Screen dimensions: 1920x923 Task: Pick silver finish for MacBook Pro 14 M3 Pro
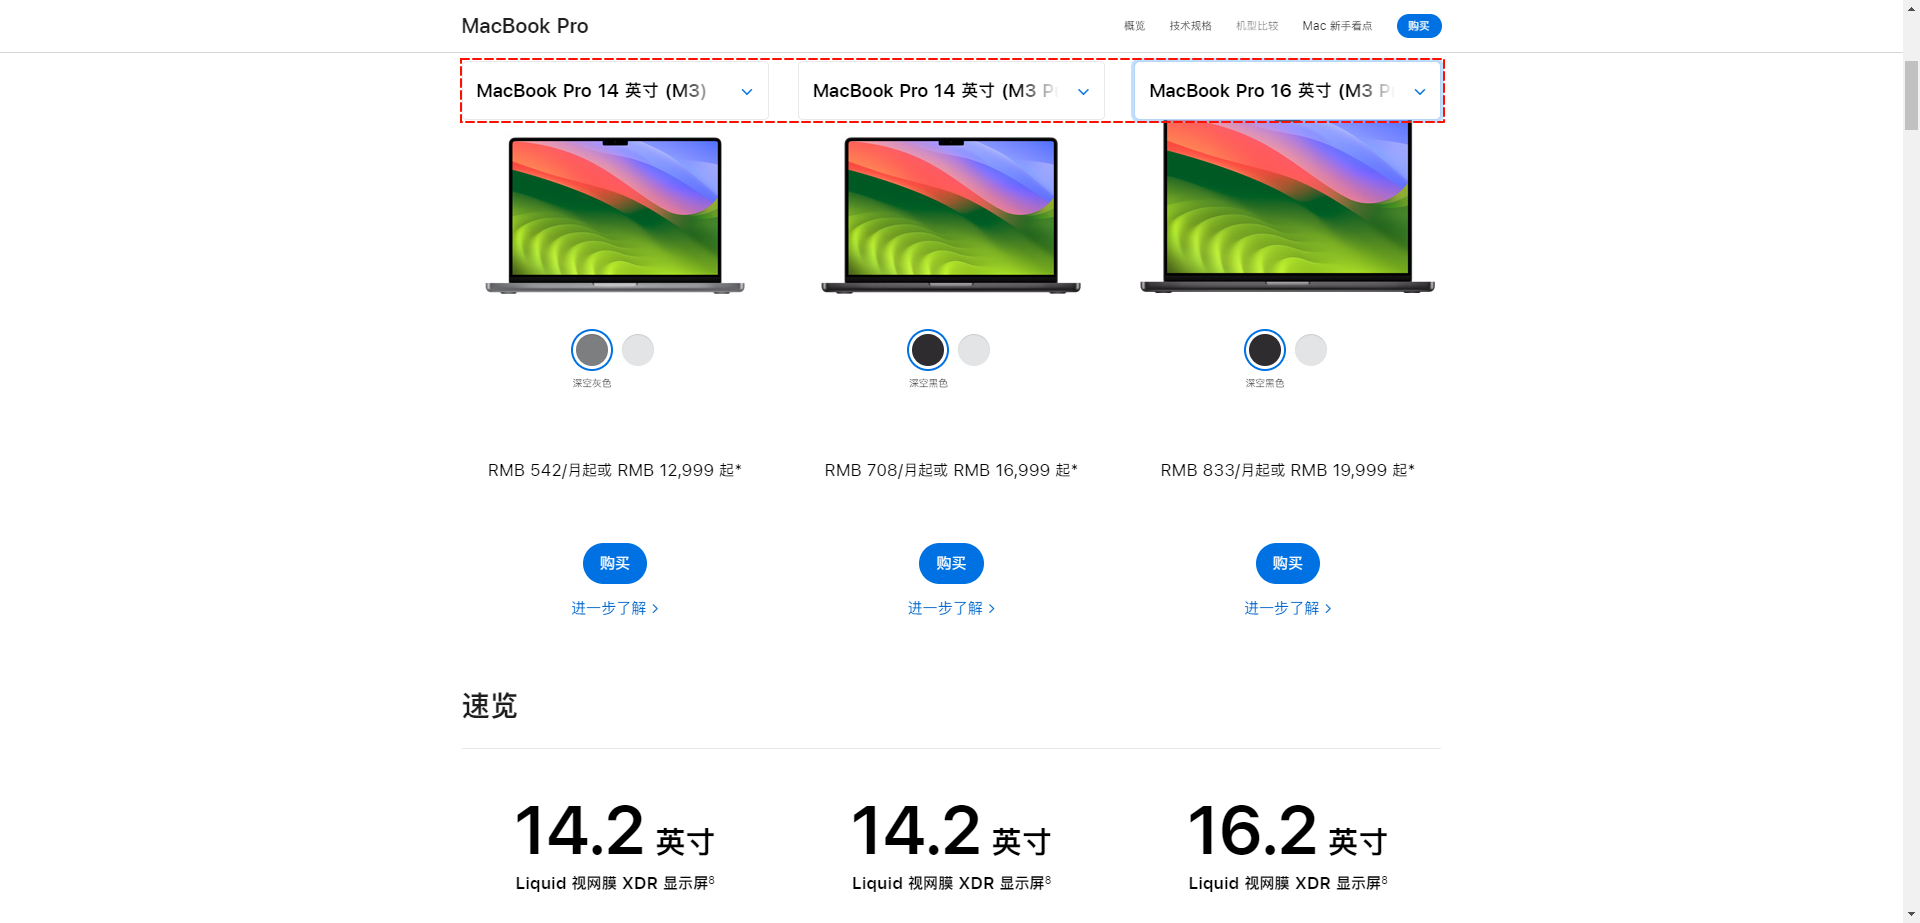point(974,350)
